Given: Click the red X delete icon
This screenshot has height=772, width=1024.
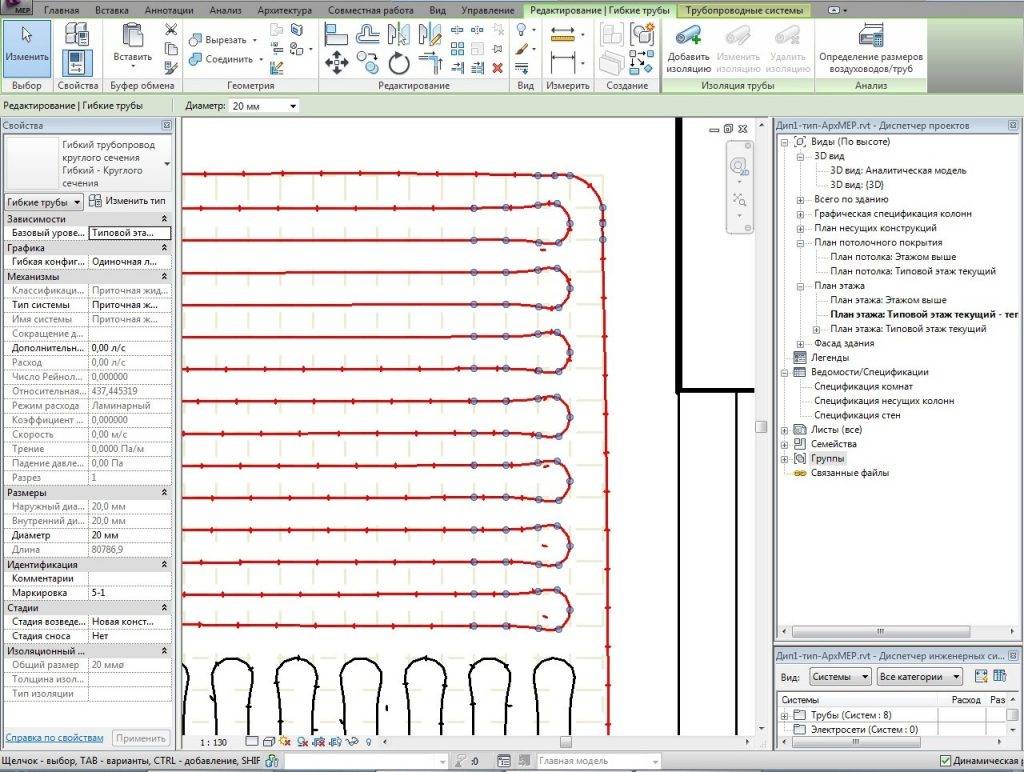Looking at the screenshot, I should 497,67.
